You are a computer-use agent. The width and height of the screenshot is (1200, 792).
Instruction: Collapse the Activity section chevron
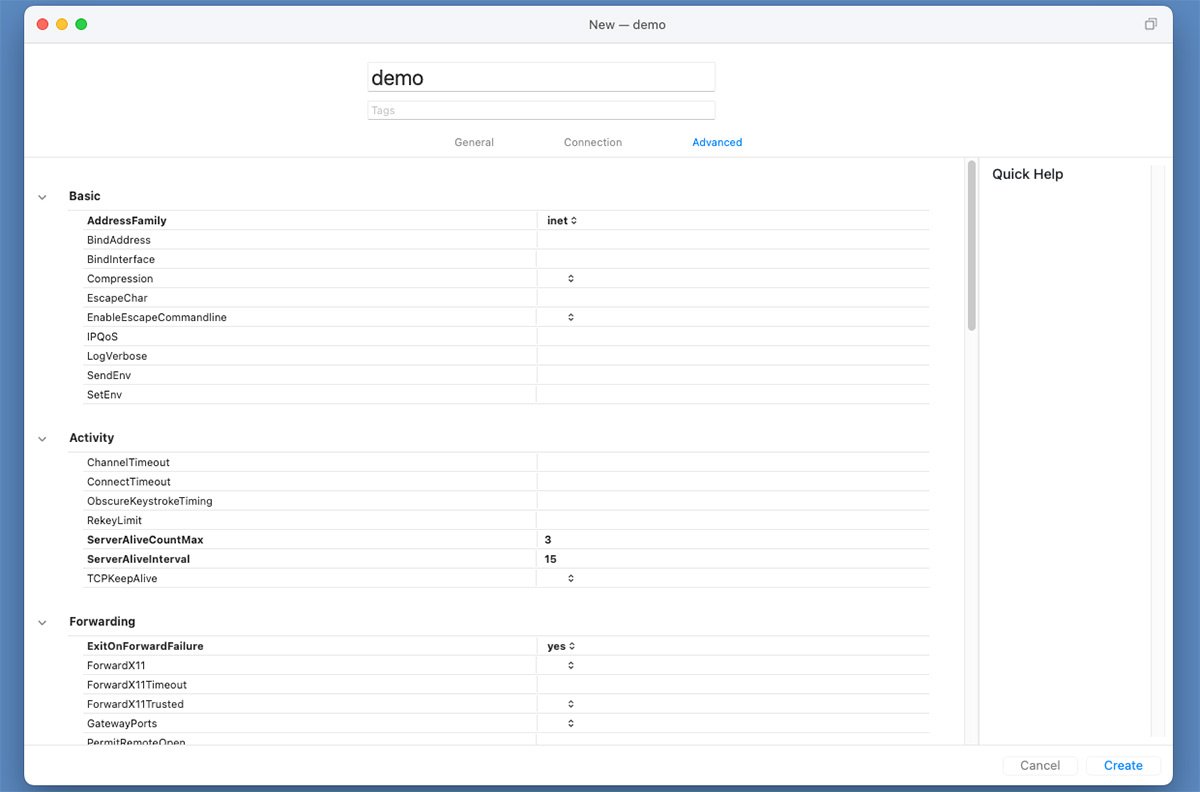coord(42,439)
